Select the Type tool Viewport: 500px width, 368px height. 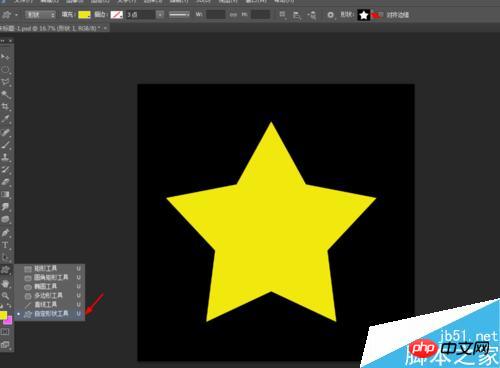click(5, 245)
